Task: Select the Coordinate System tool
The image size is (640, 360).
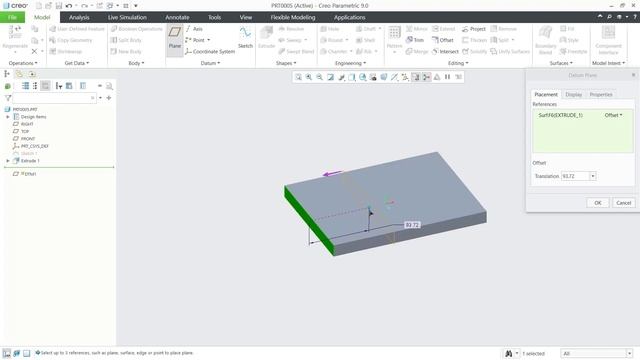Action: click(x=210, y=51)
